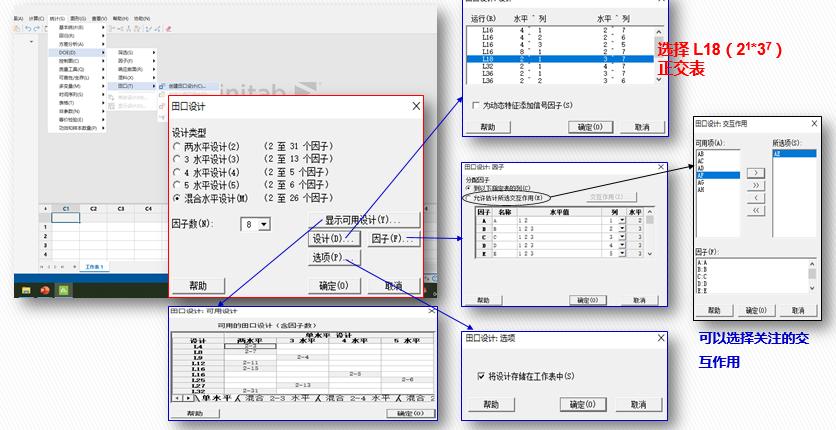Screen dimensions: 836x430
Task: Open 控制图(C) submenu in 统计 menu
Action: click(x=77, y=61)
